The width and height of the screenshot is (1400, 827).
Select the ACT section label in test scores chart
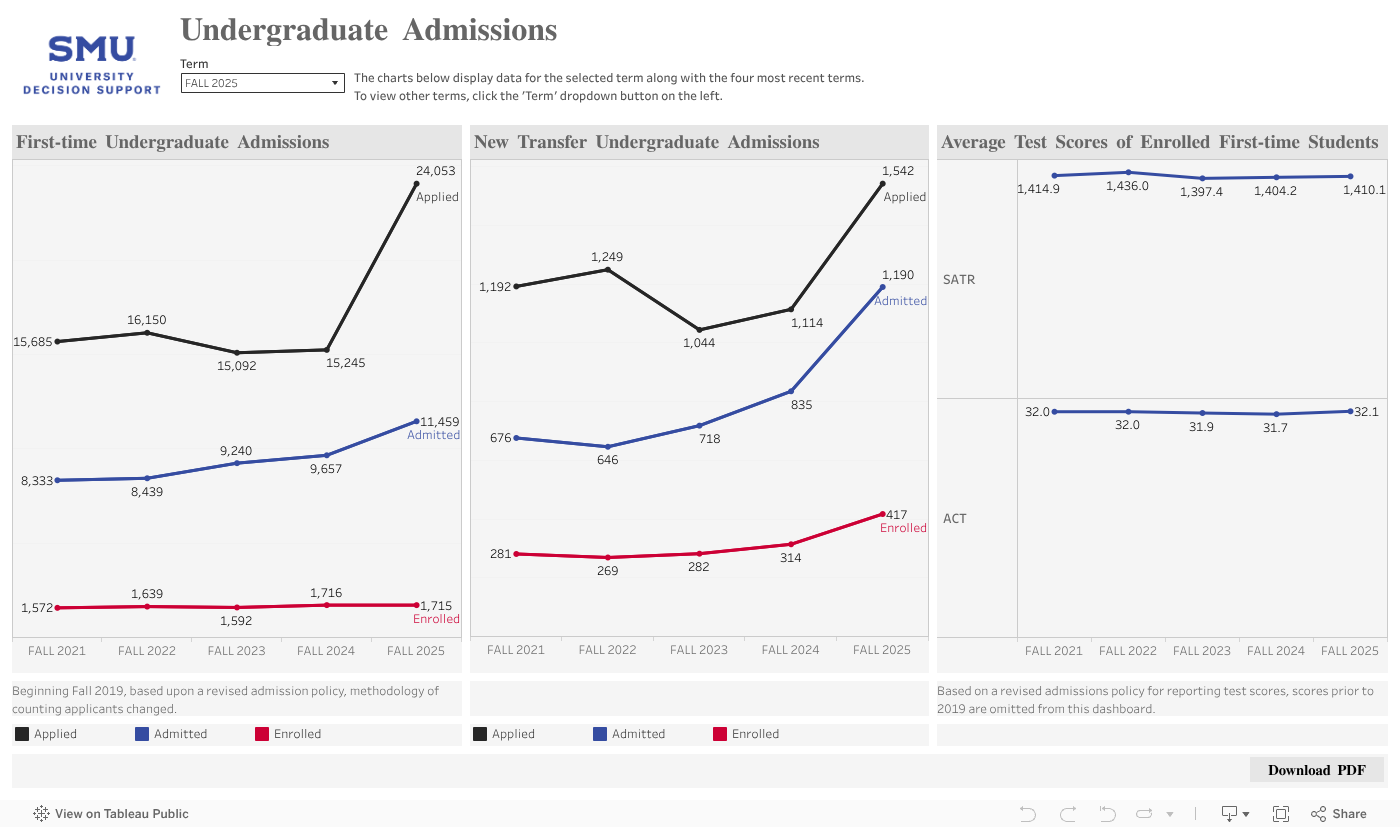coord(955,518)
